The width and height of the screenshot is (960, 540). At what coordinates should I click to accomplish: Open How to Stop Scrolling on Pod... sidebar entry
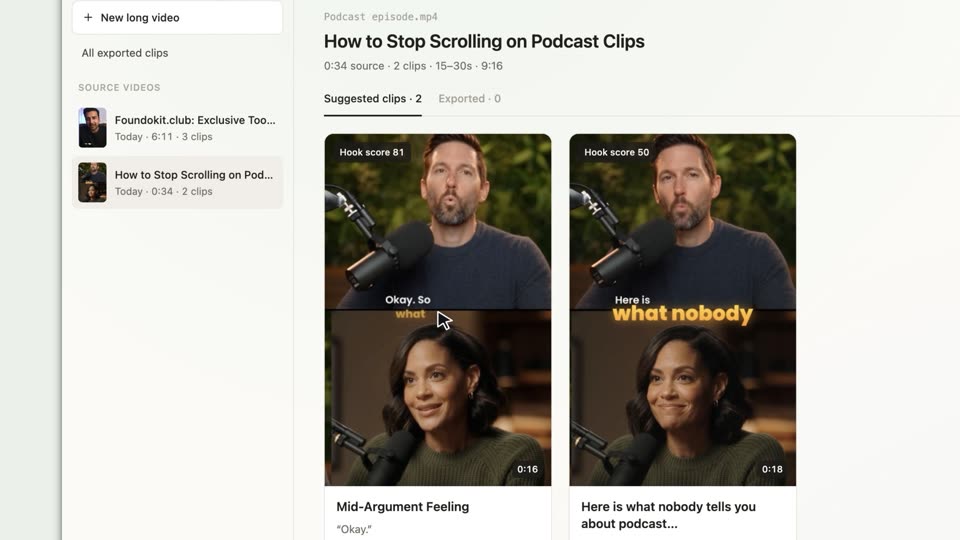click(177, 182)
